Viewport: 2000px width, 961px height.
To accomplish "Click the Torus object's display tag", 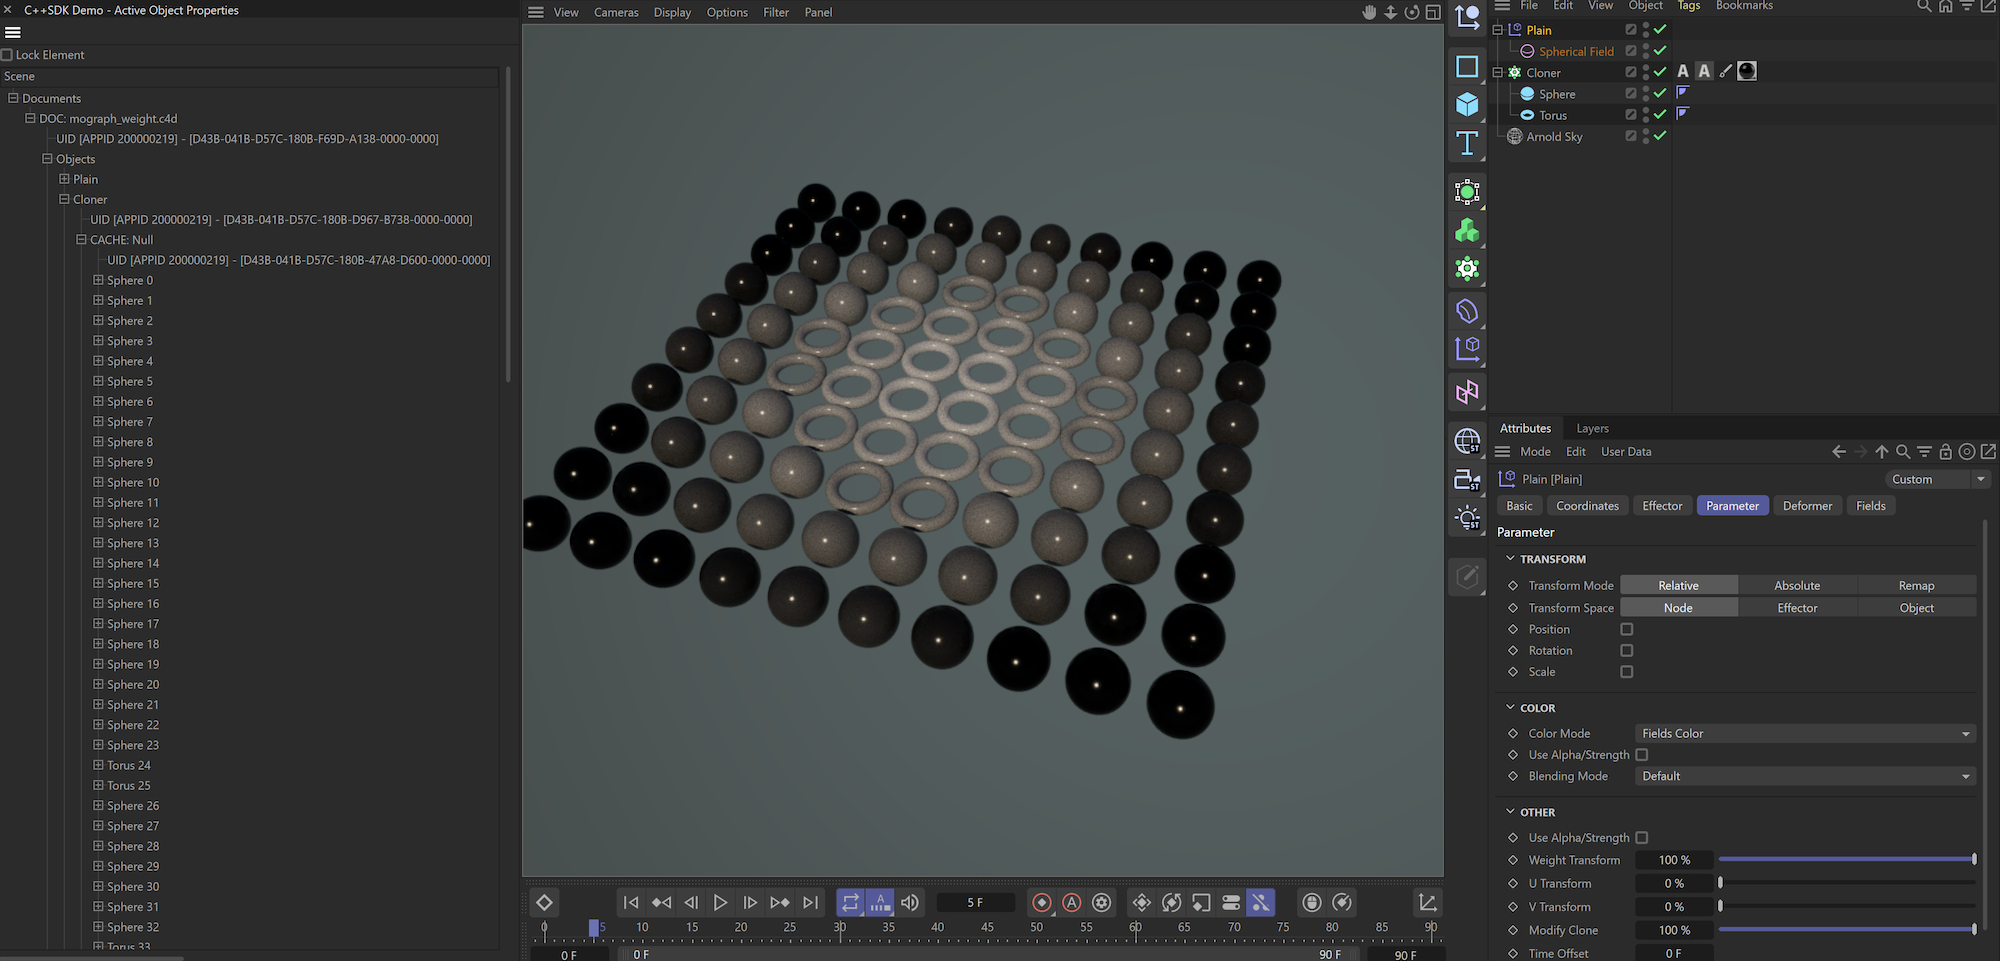I will (1683, 113).
